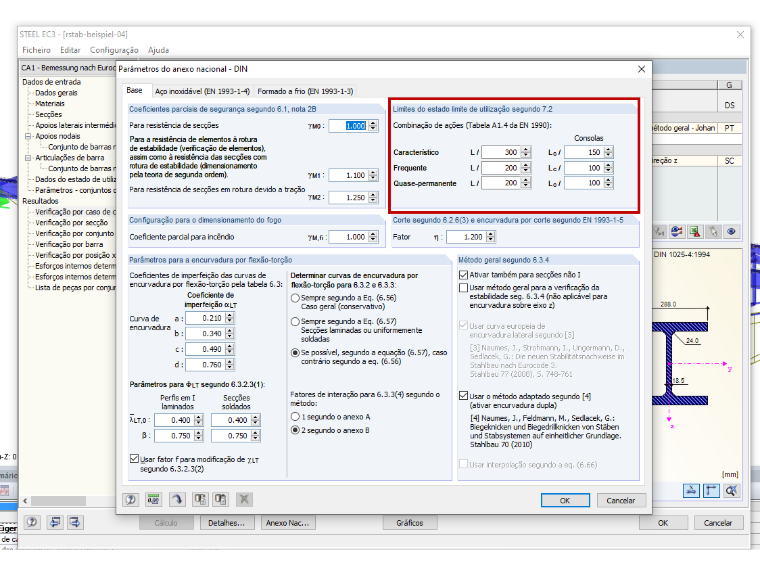Click the pick-pointer selection icon in main window
Screen dimensions: 760x570
pyautogui.click(x=713, y=232)
